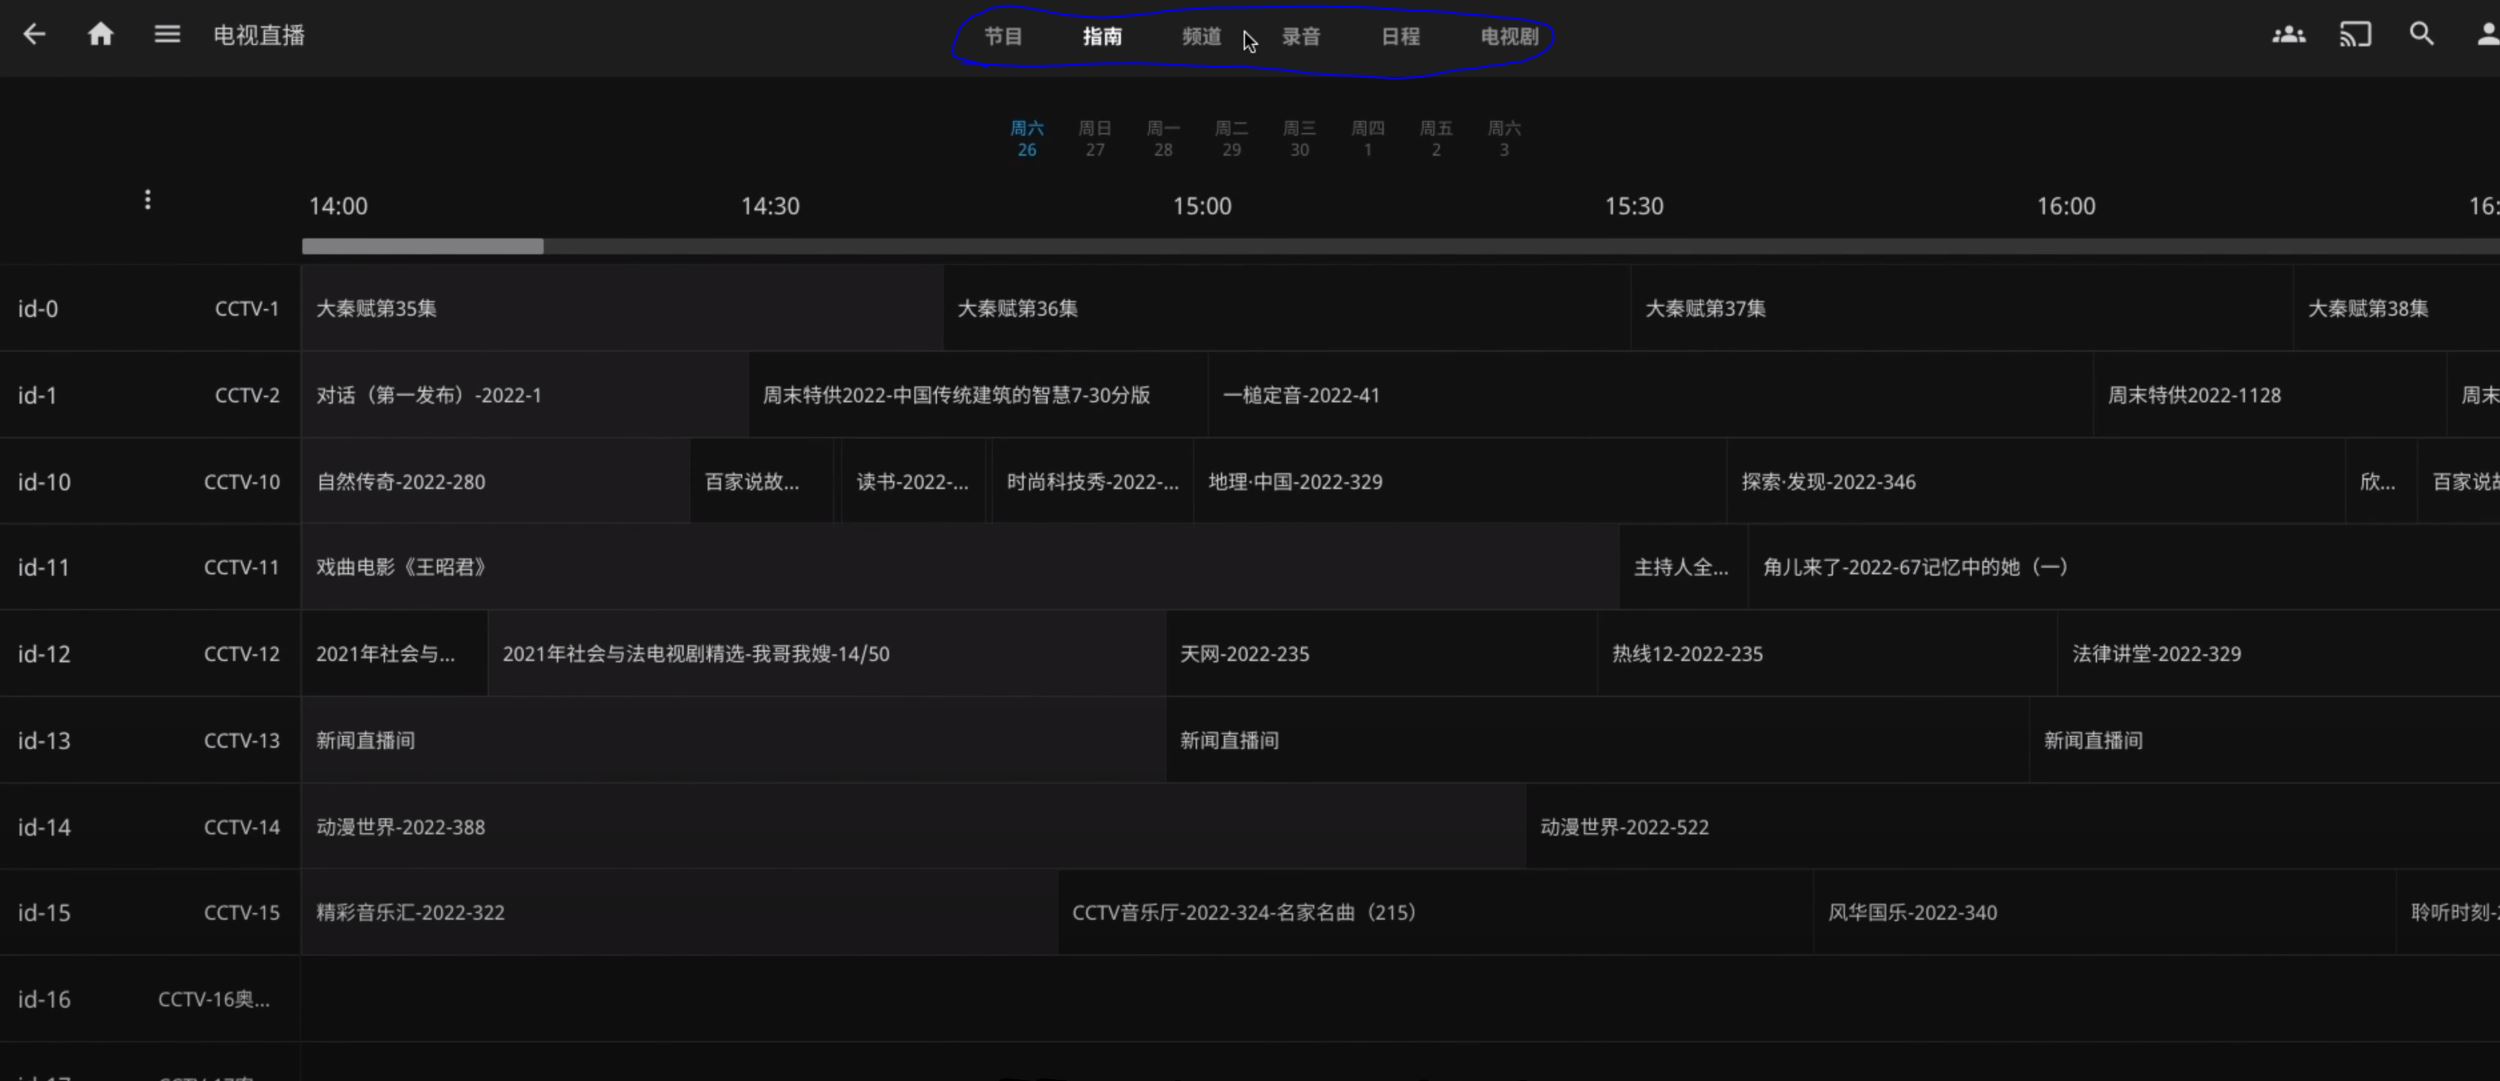Open the 录音 tab
The image size is (2500, 1081).
pos(1301,37)
